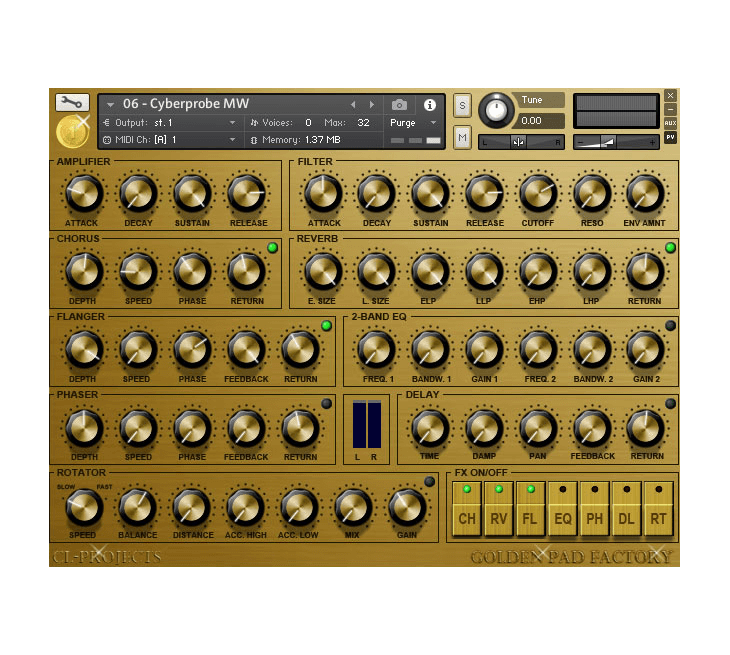Solo the instrument with the S button
730x655 pixels.
(x=462, y=105)
